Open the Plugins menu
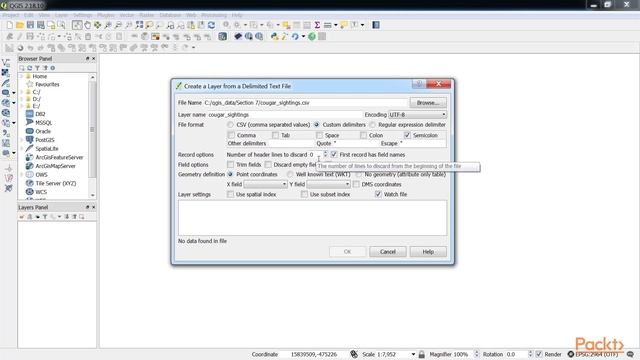Screen dimensions: 640x360 pyautogui.click(x=106, y=15)
